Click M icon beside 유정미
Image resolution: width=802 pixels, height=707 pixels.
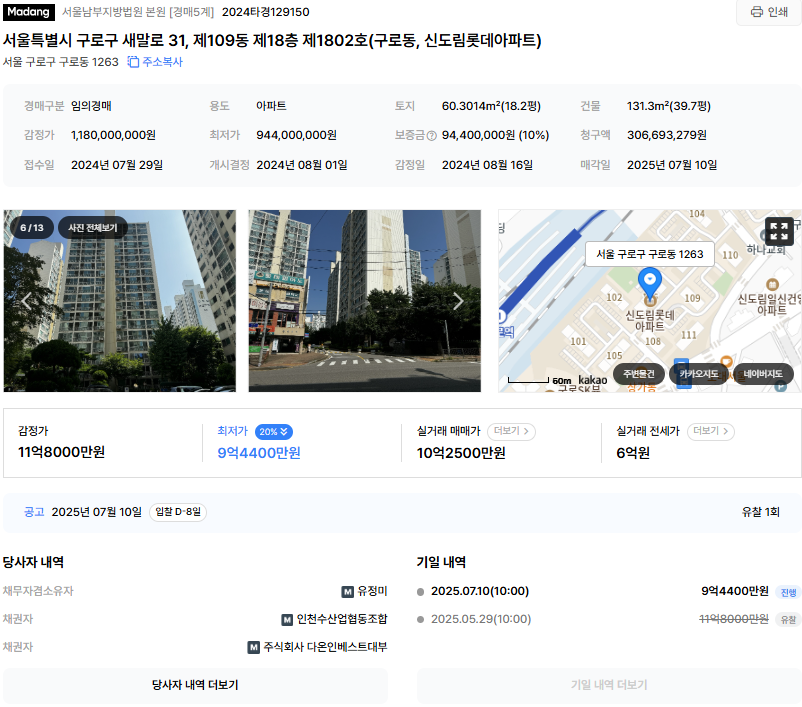pyautogui.click(x=348, y=592)
